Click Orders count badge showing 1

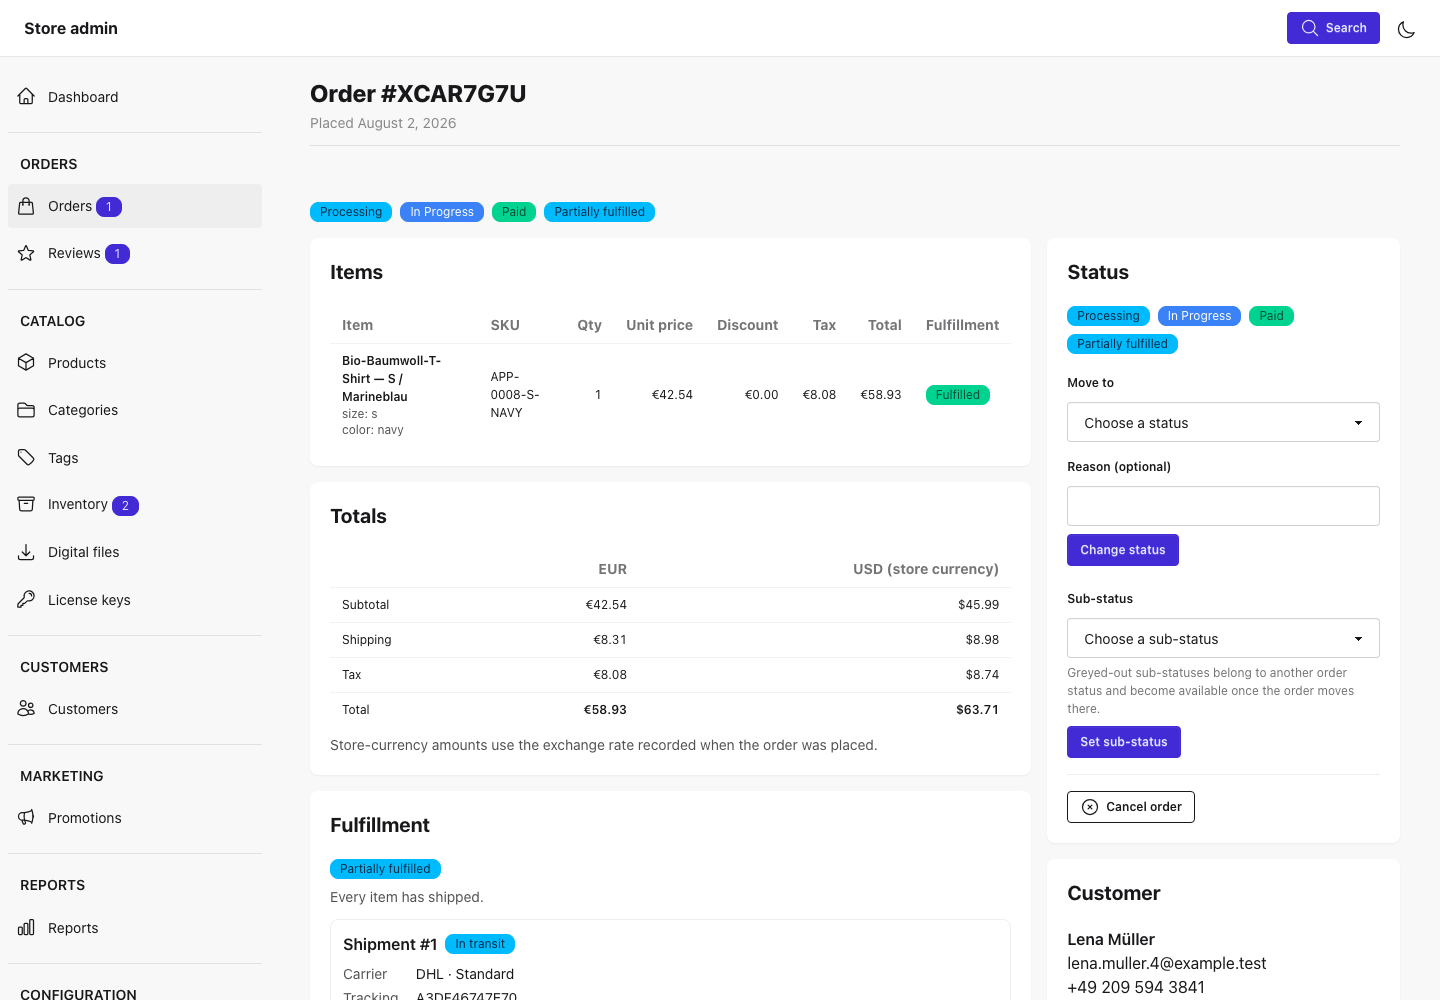pyautogui.click(x=109, y=207)
